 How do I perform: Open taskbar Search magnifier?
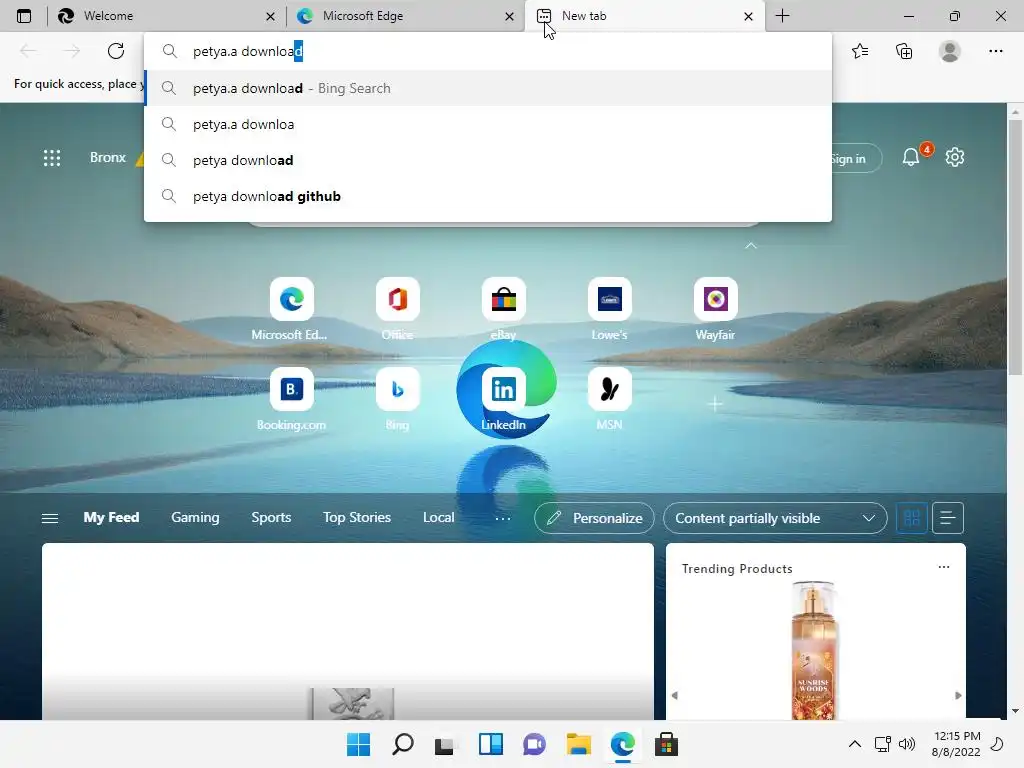coord(402,744)
